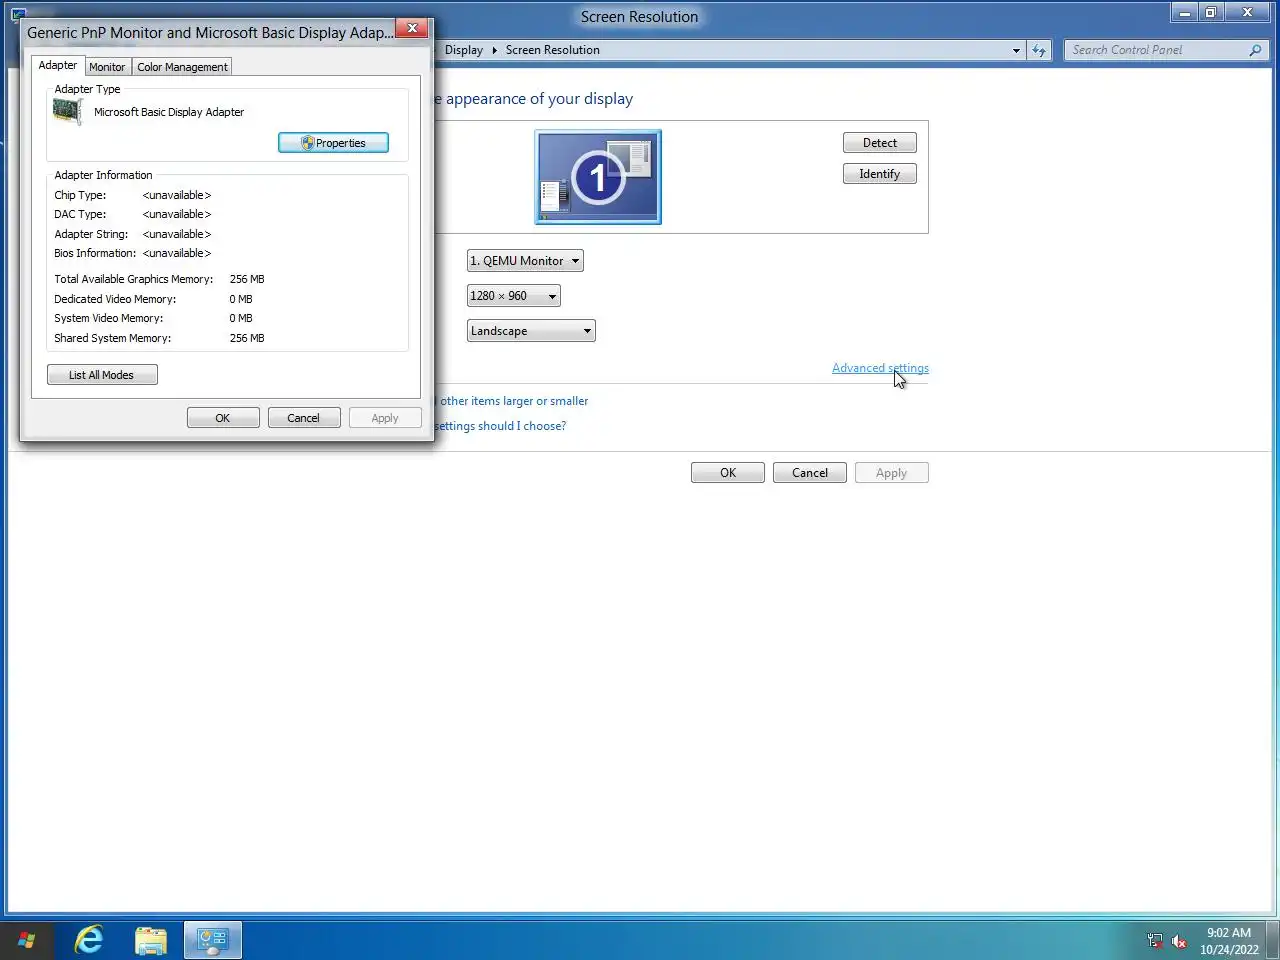The width and height of the screenshot is (1280, 960).
Task: Click 'Dedicated Video Memory:' label
Action: click(x=115, y=299)
